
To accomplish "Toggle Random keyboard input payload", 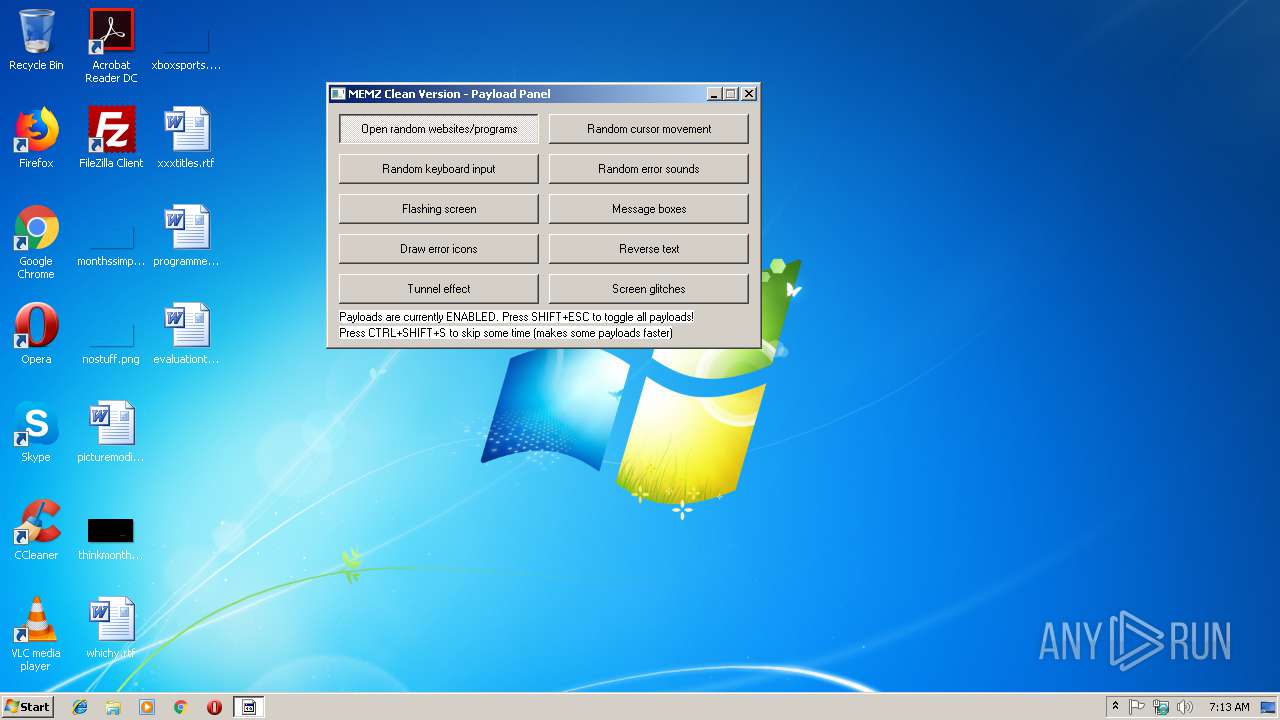I will (439, 169).
